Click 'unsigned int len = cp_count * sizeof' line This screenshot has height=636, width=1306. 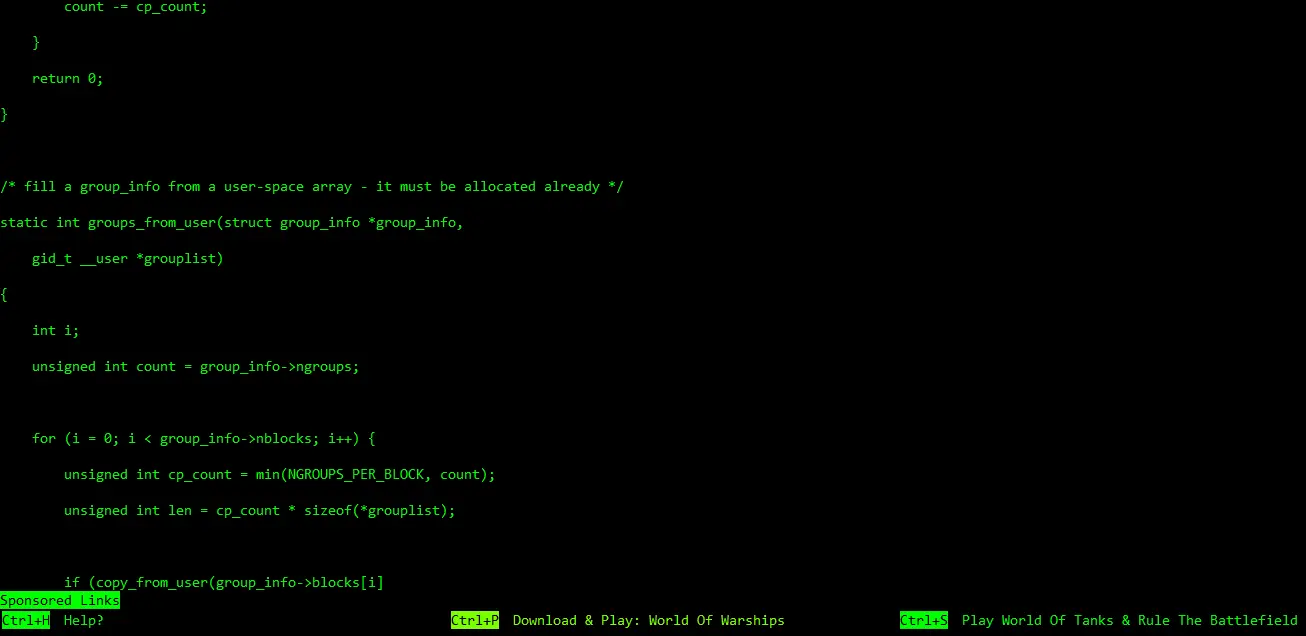pyautogui.click(x=260, y=510)
